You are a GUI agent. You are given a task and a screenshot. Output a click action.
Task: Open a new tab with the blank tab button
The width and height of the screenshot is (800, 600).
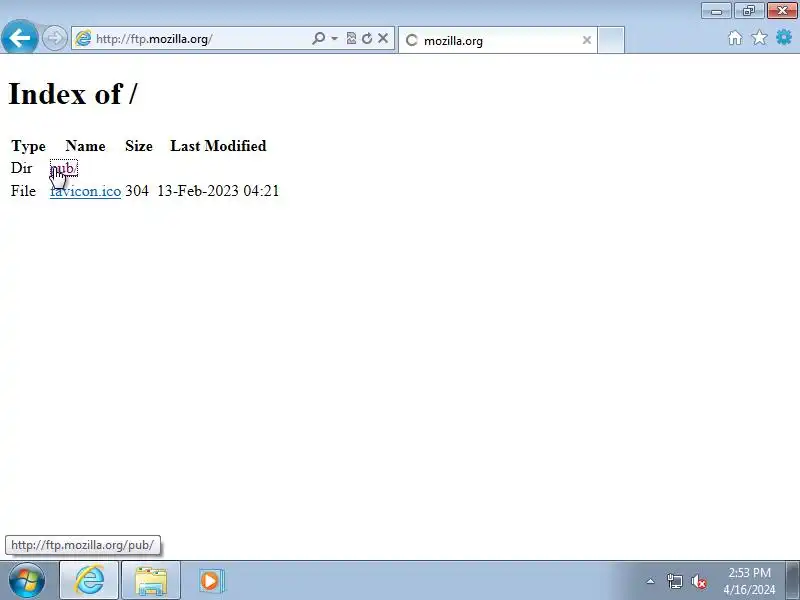(x=611, y=40)
